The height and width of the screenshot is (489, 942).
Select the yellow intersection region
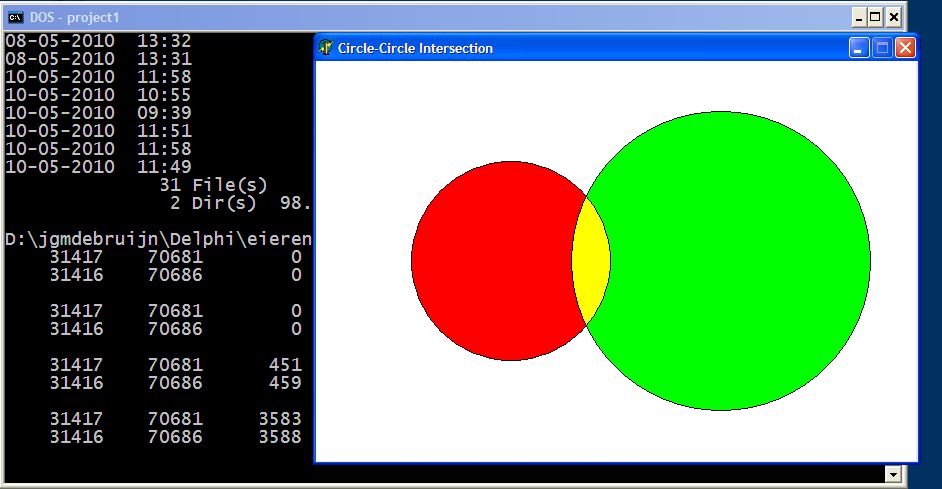tap(591, 260)
